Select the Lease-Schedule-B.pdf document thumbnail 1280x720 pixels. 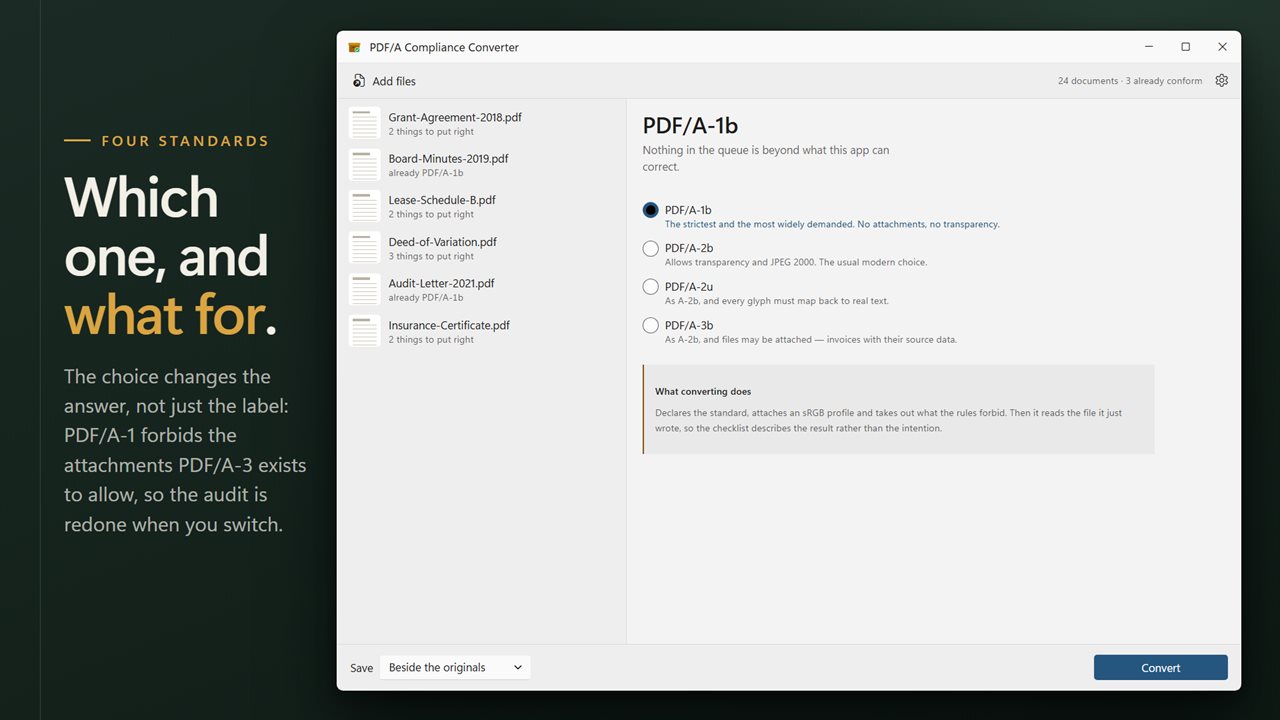[365, 207]
